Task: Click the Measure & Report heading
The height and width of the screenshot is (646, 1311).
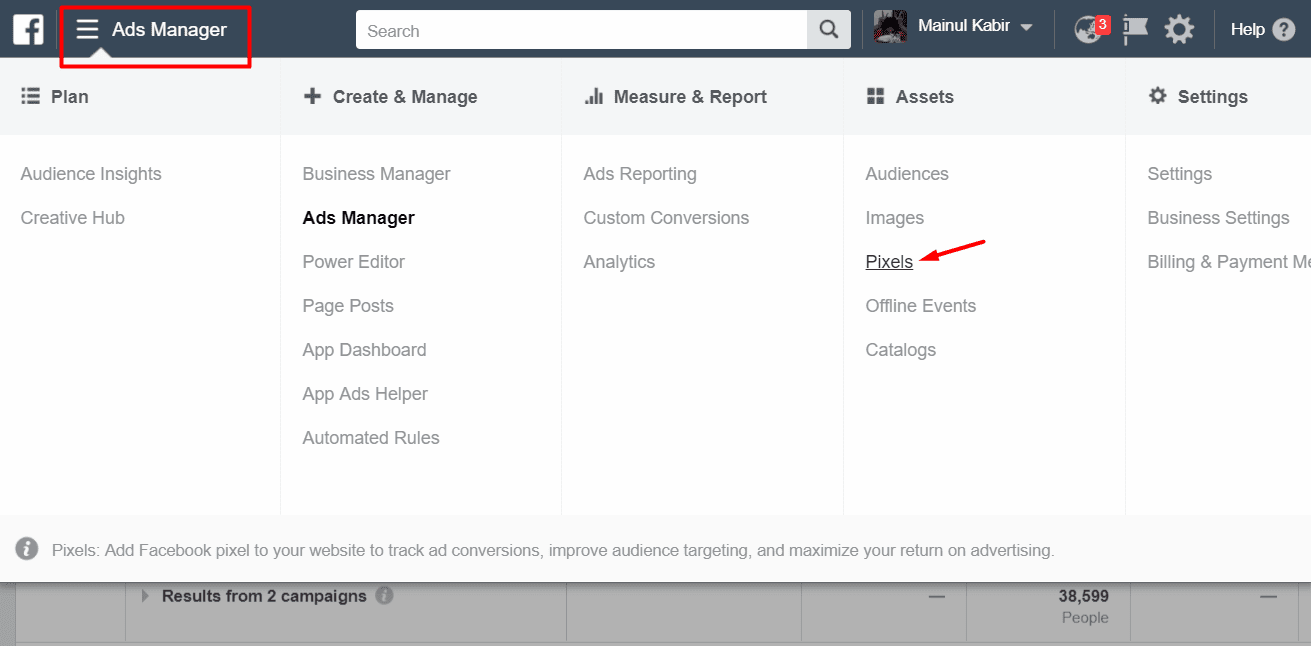Action: pos(690,97)
